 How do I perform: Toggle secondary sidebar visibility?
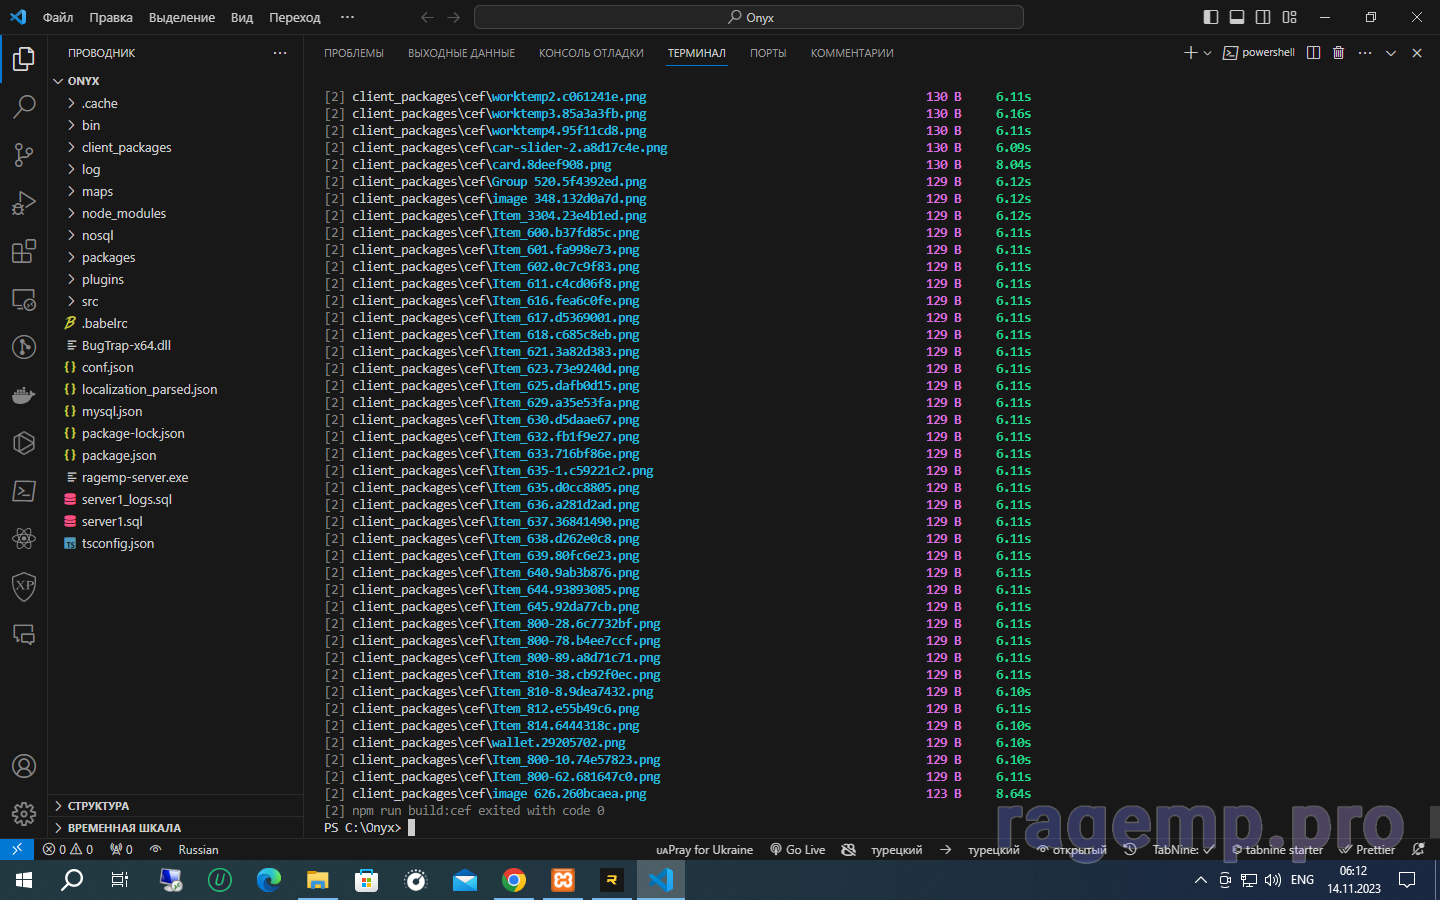click(1263, 17)
